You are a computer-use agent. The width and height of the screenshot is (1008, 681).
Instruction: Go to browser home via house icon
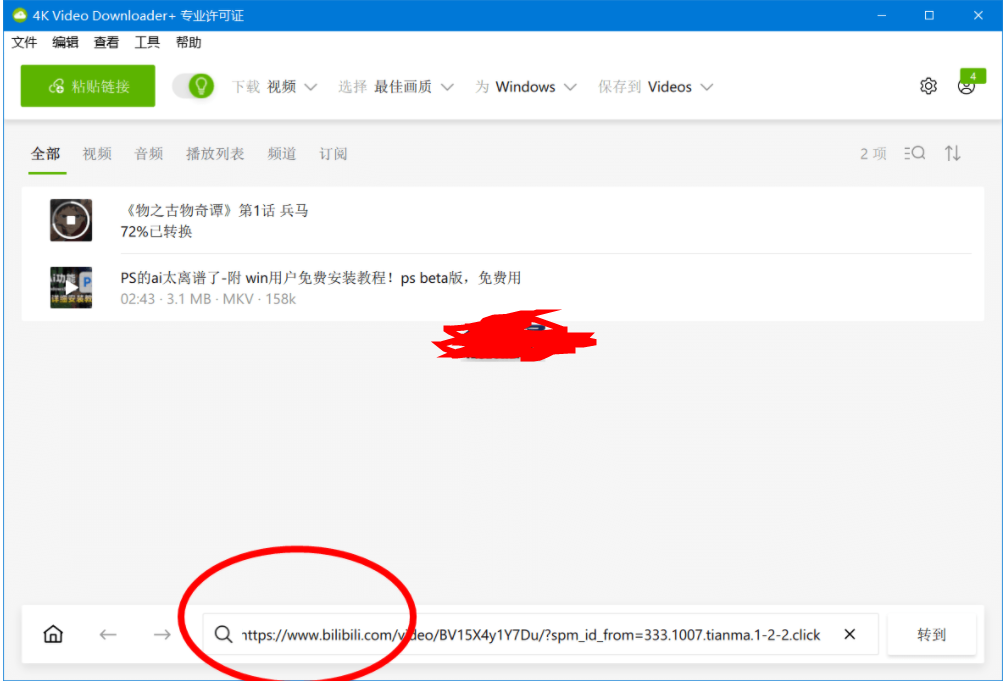(x=53, y=635)
